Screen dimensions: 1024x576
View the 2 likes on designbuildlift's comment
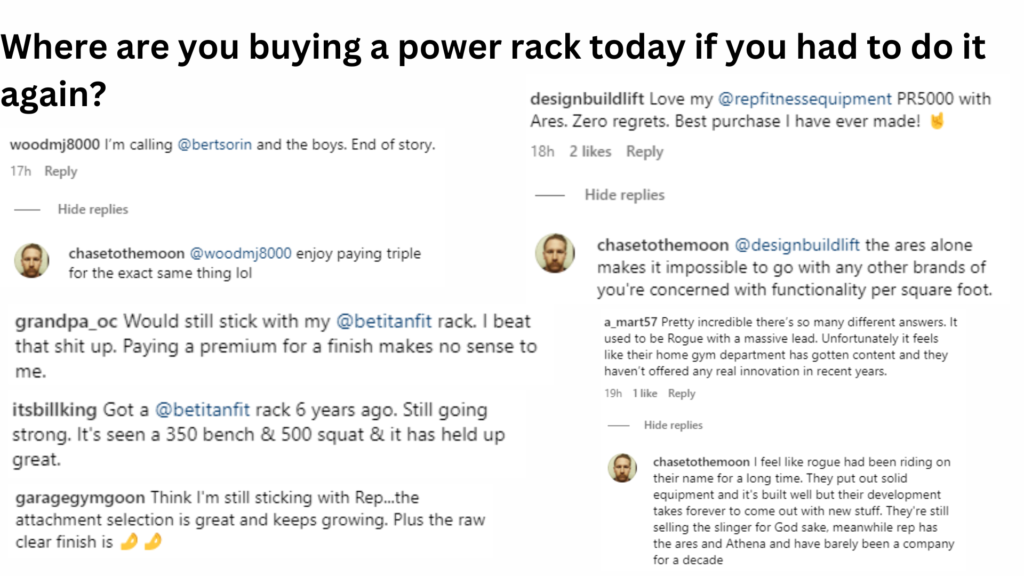[x=590, y=152]
